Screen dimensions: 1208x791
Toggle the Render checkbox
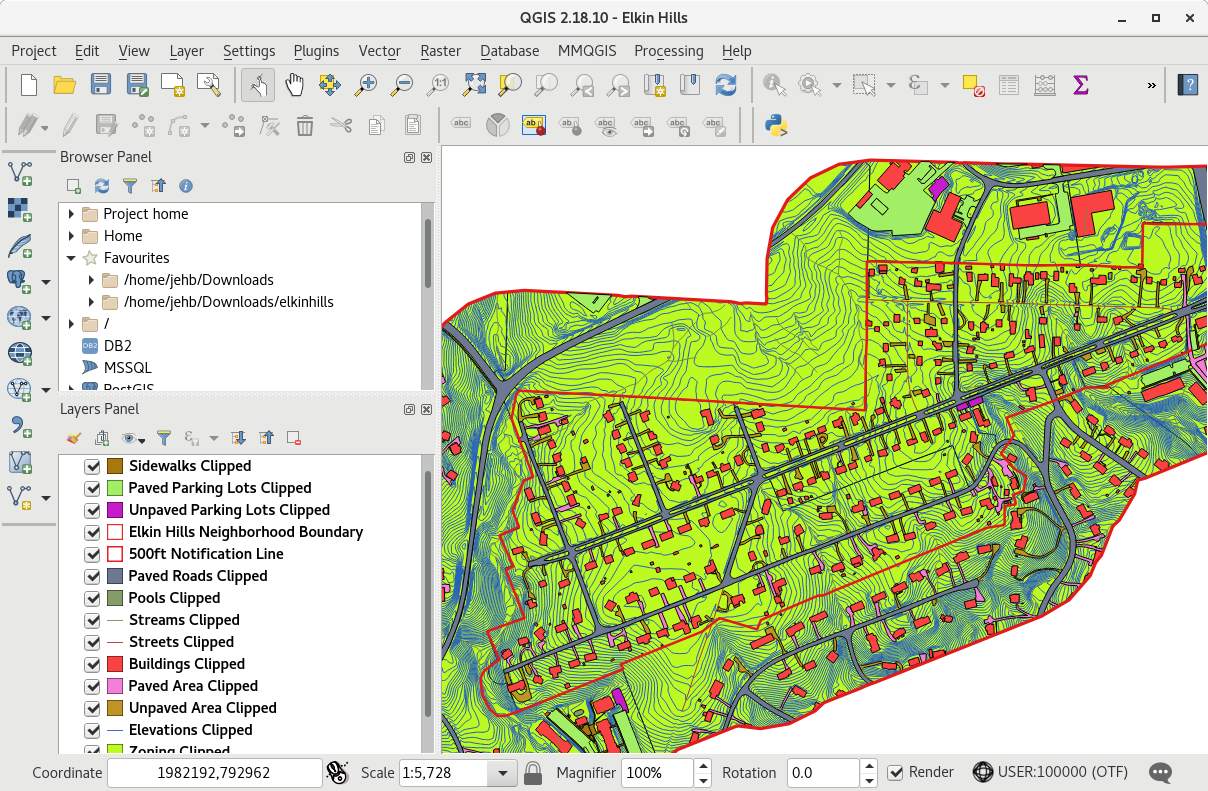(x=896, y=772)
